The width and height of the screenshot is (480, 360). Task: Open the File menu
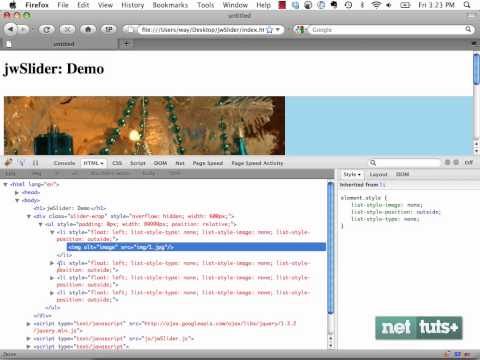(63, 5)
